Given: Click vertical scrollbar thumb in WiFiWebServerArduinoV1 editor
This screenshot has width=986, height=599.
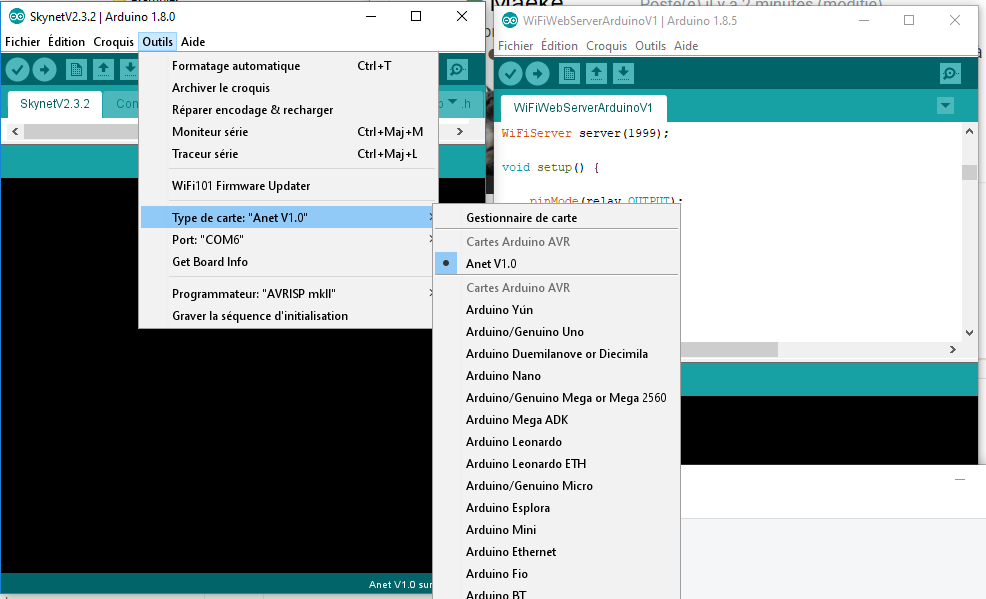Looking at the screenshot, I should click(969, 172).
